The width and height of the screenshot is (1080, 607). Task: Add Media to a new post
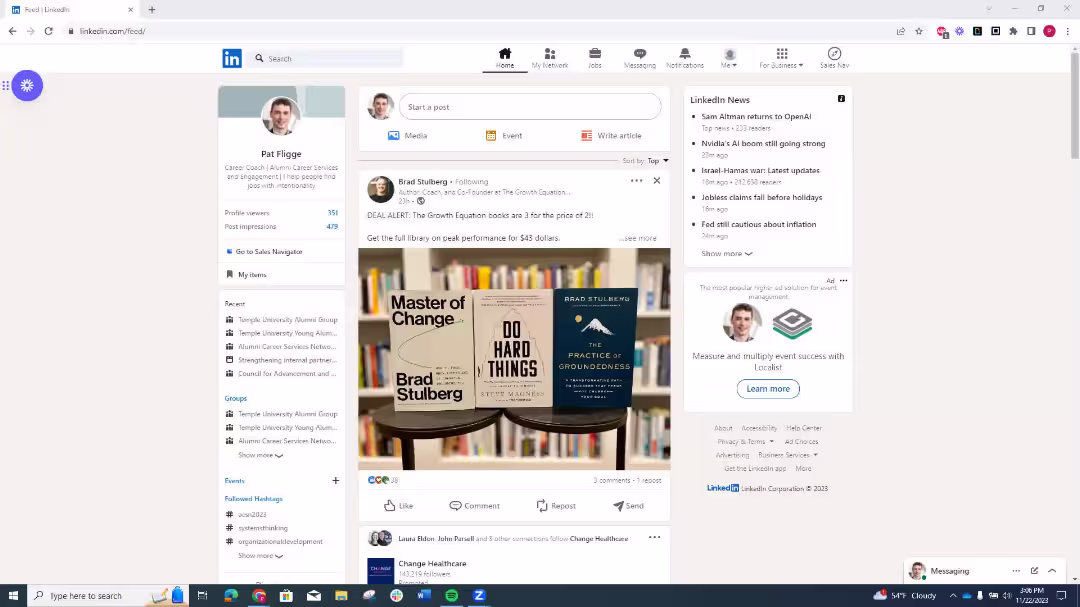(408, 136)
